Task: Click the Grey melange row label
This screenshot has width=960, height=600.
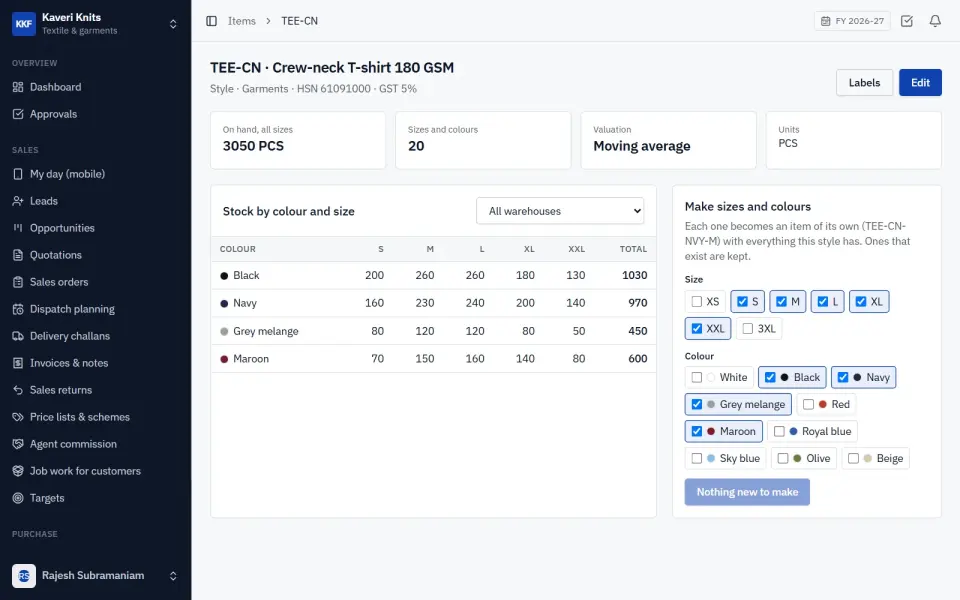Action: 266,331
